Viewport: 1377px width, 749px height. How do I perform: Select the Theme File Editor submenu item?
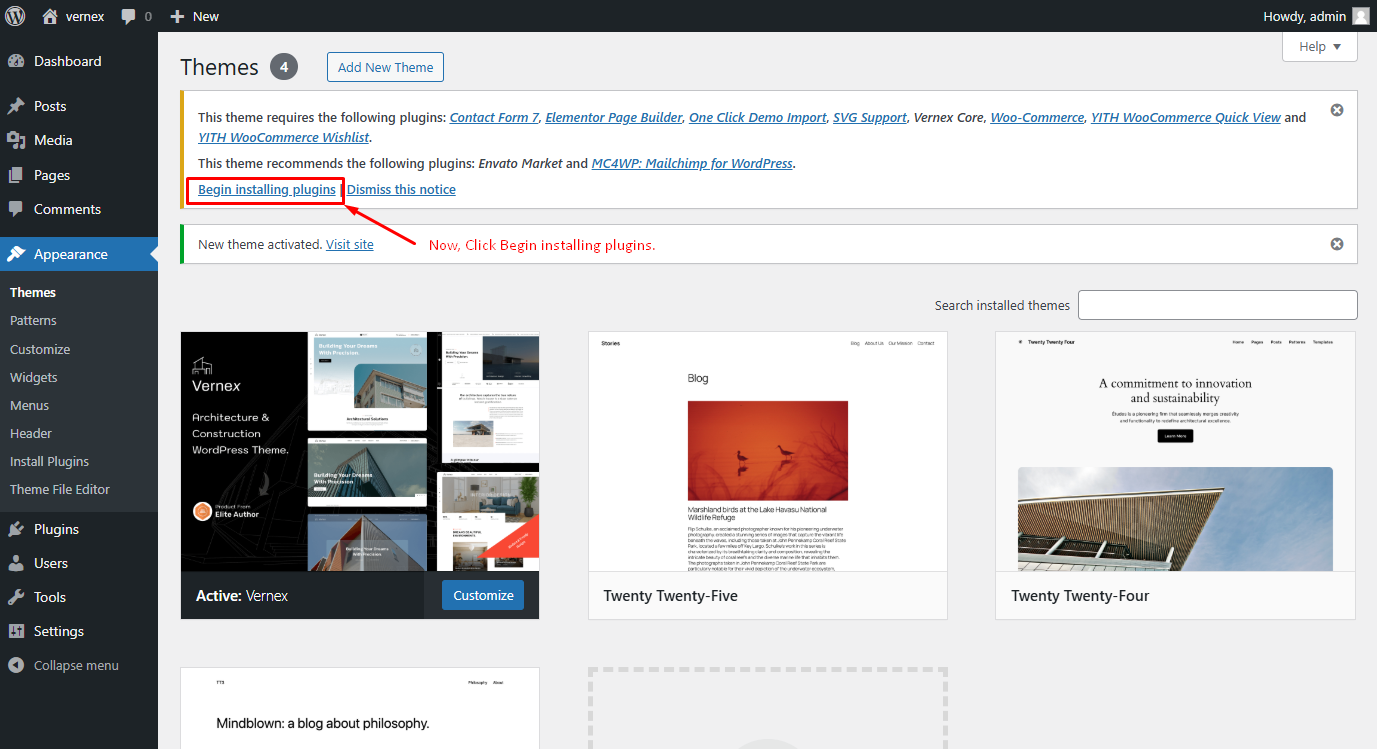tap(60, 489)
